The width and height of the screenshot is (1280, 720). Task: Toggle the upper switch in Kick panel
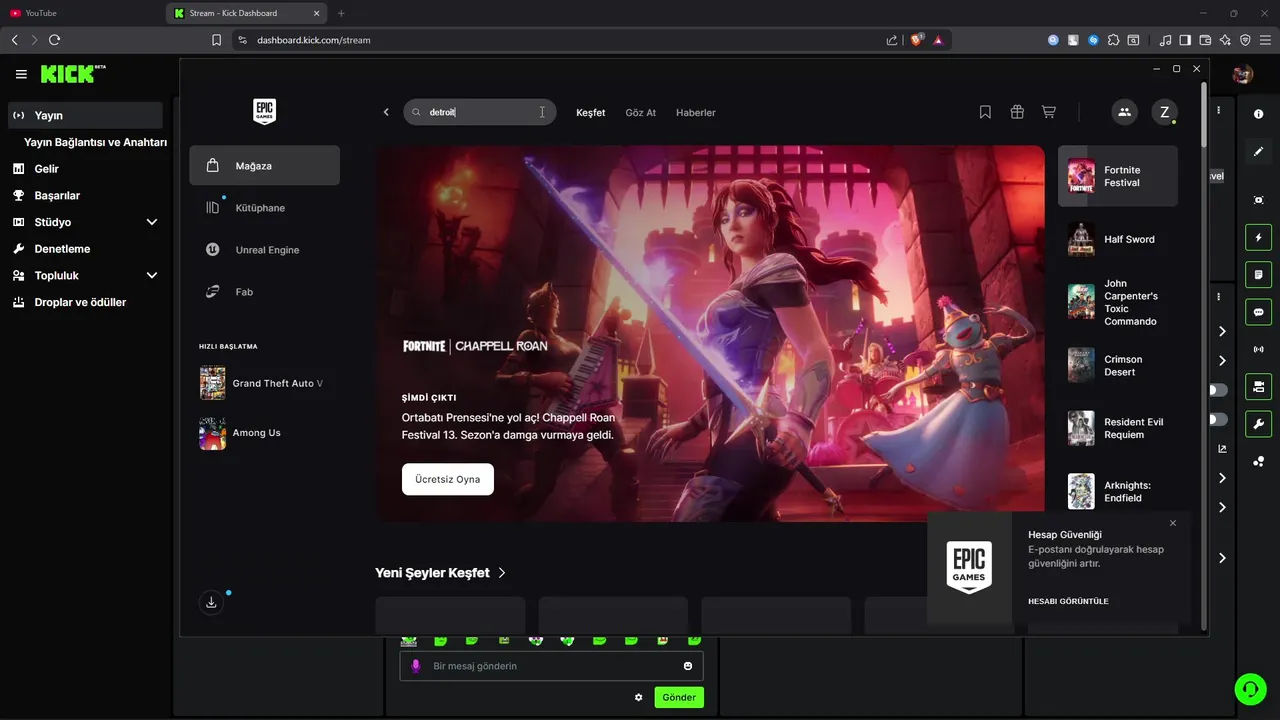(1217, 390)
